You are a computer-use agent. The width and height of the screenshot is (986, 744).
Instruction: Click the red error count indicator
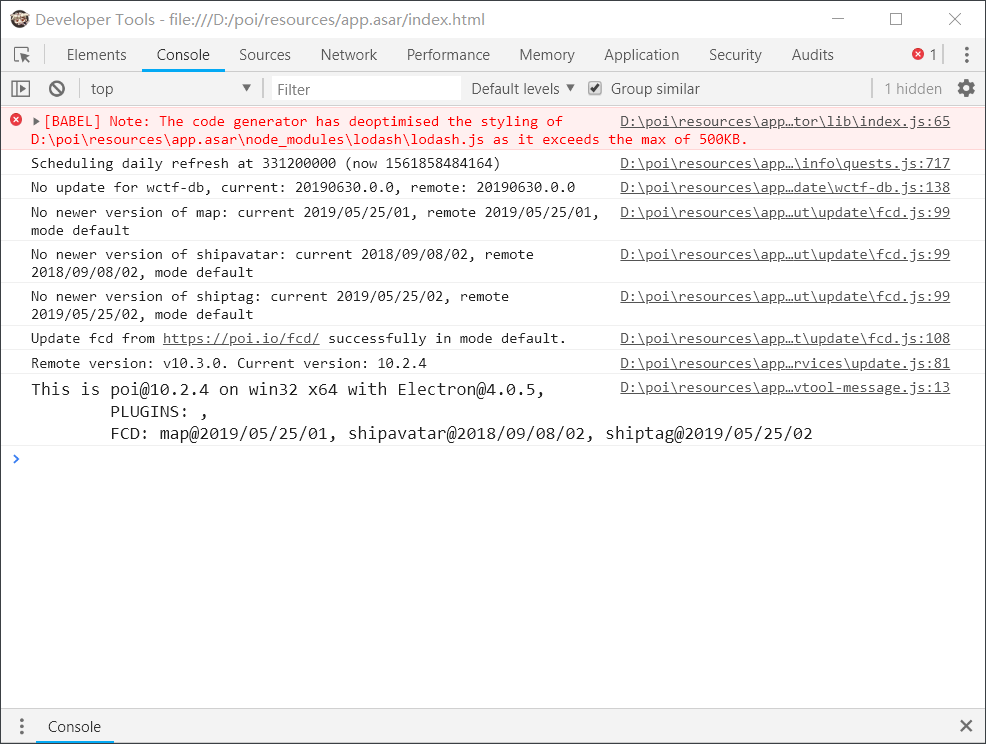(x=924, y=55)
